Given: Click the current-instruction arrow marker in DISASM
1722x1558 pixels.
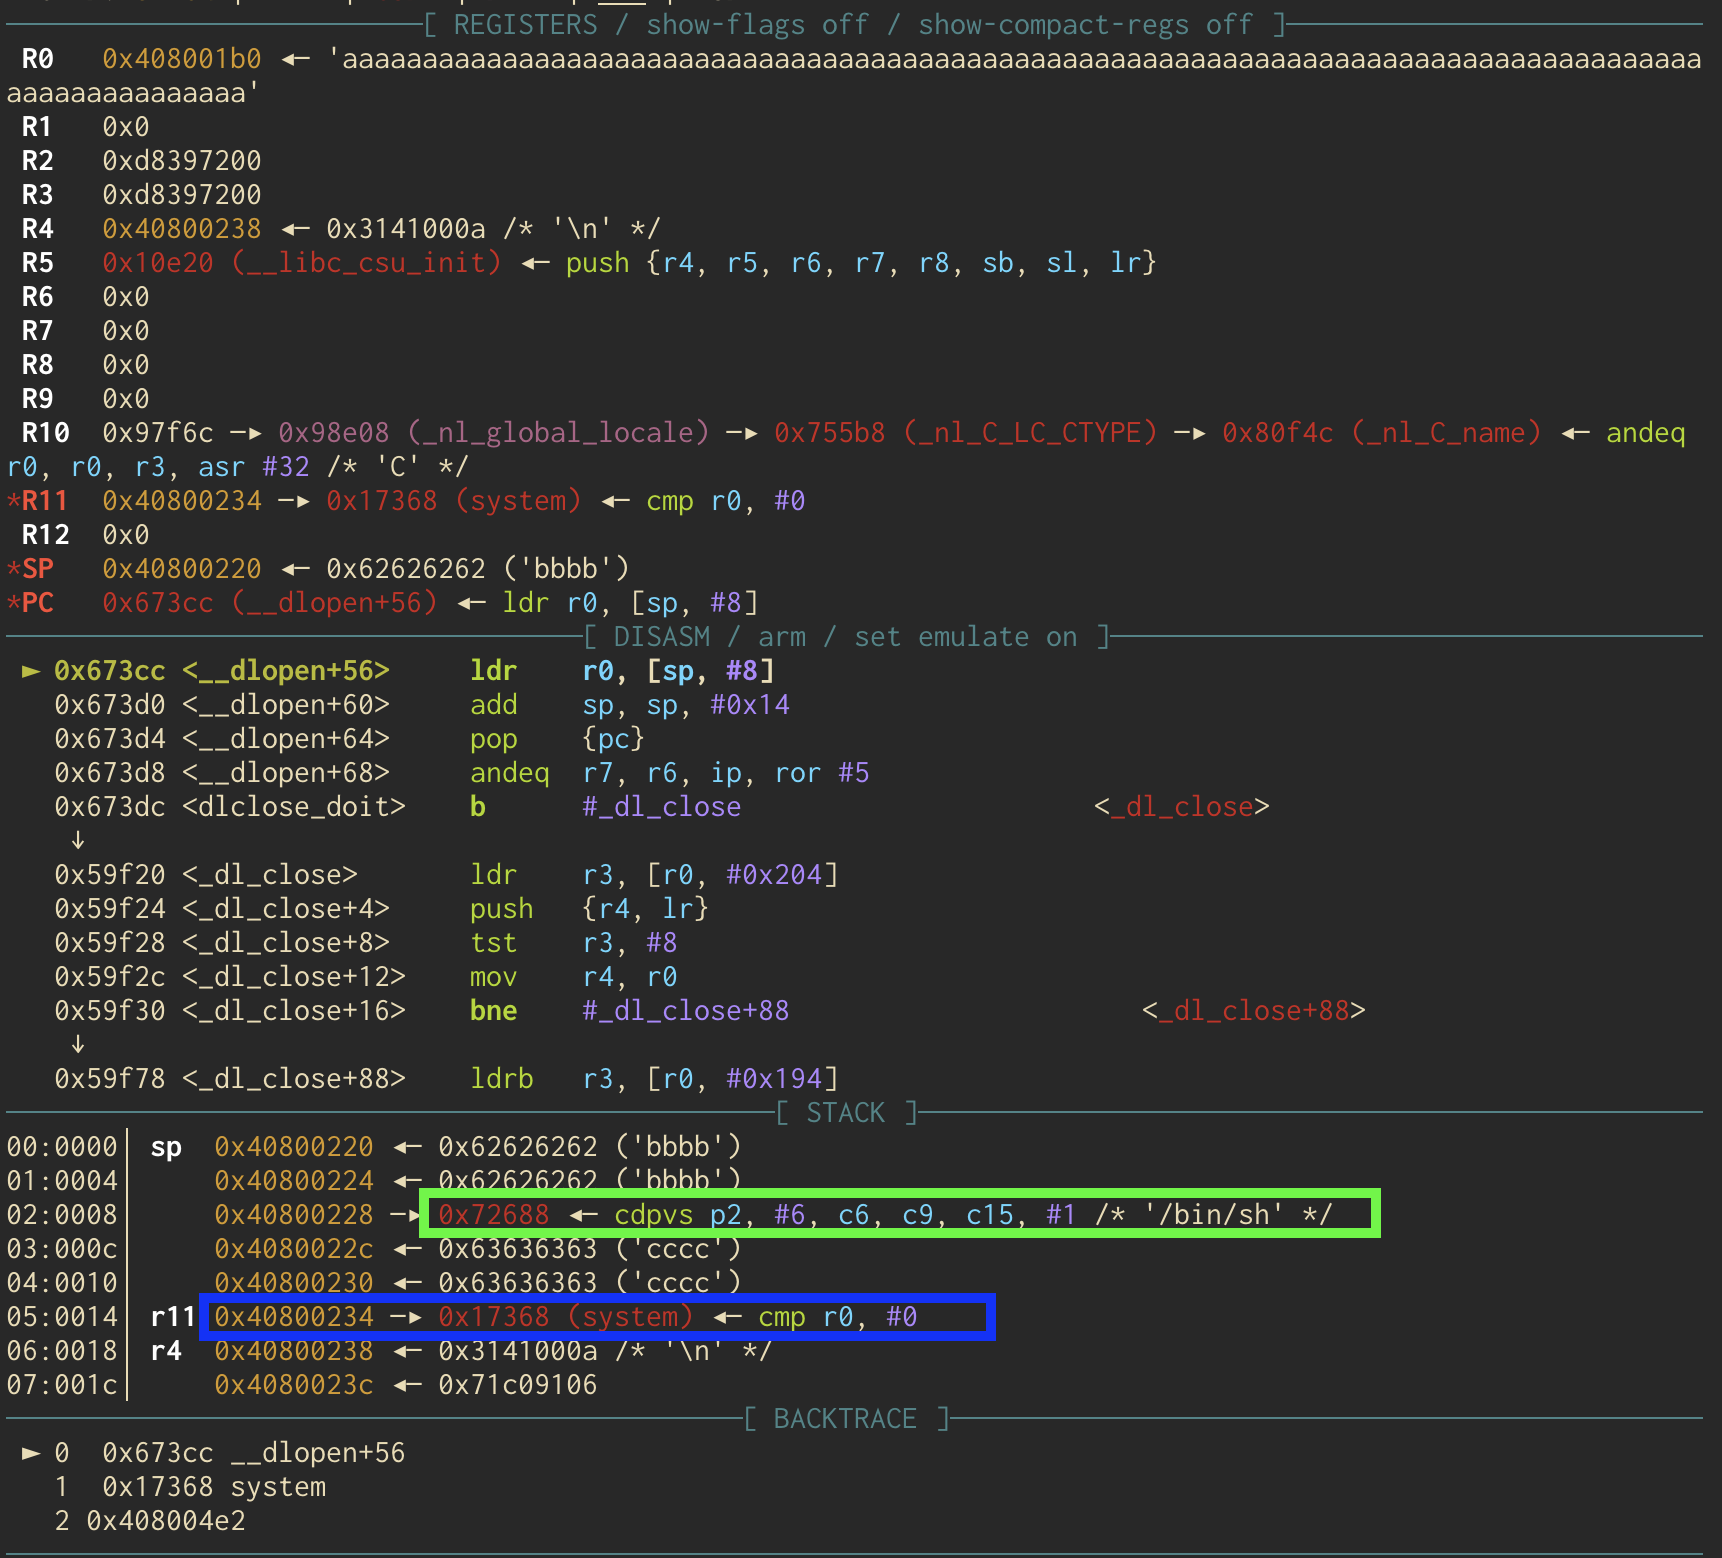Looking at the screenshot, I should pos(30,671).
